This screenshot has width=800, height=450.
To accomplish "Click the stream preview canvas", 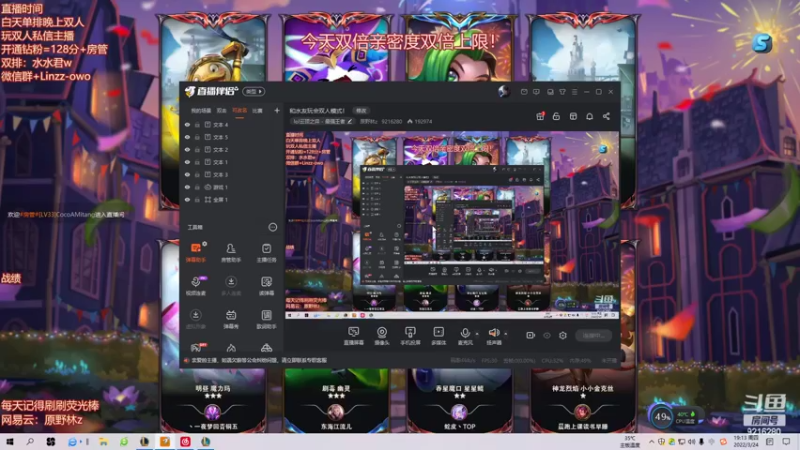I will (452, 225).
